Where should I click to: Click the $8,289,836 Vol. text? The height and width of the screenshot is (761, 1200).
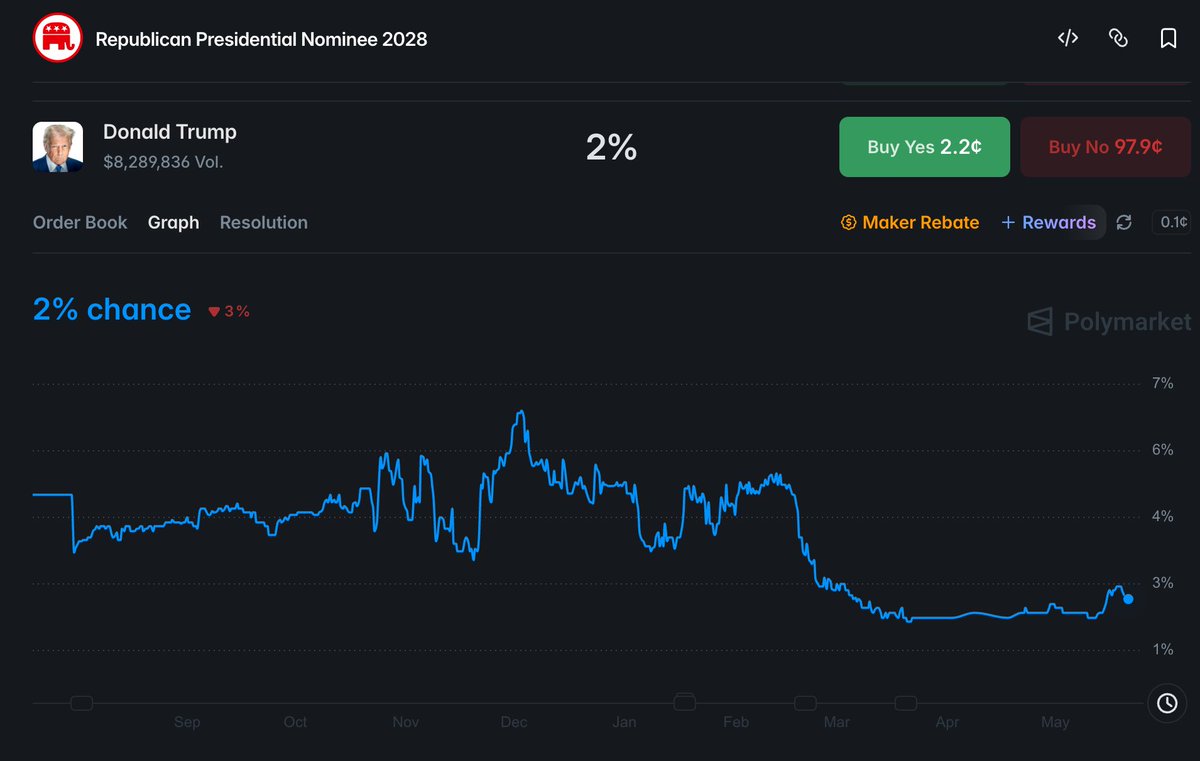(x=163, y=162)
